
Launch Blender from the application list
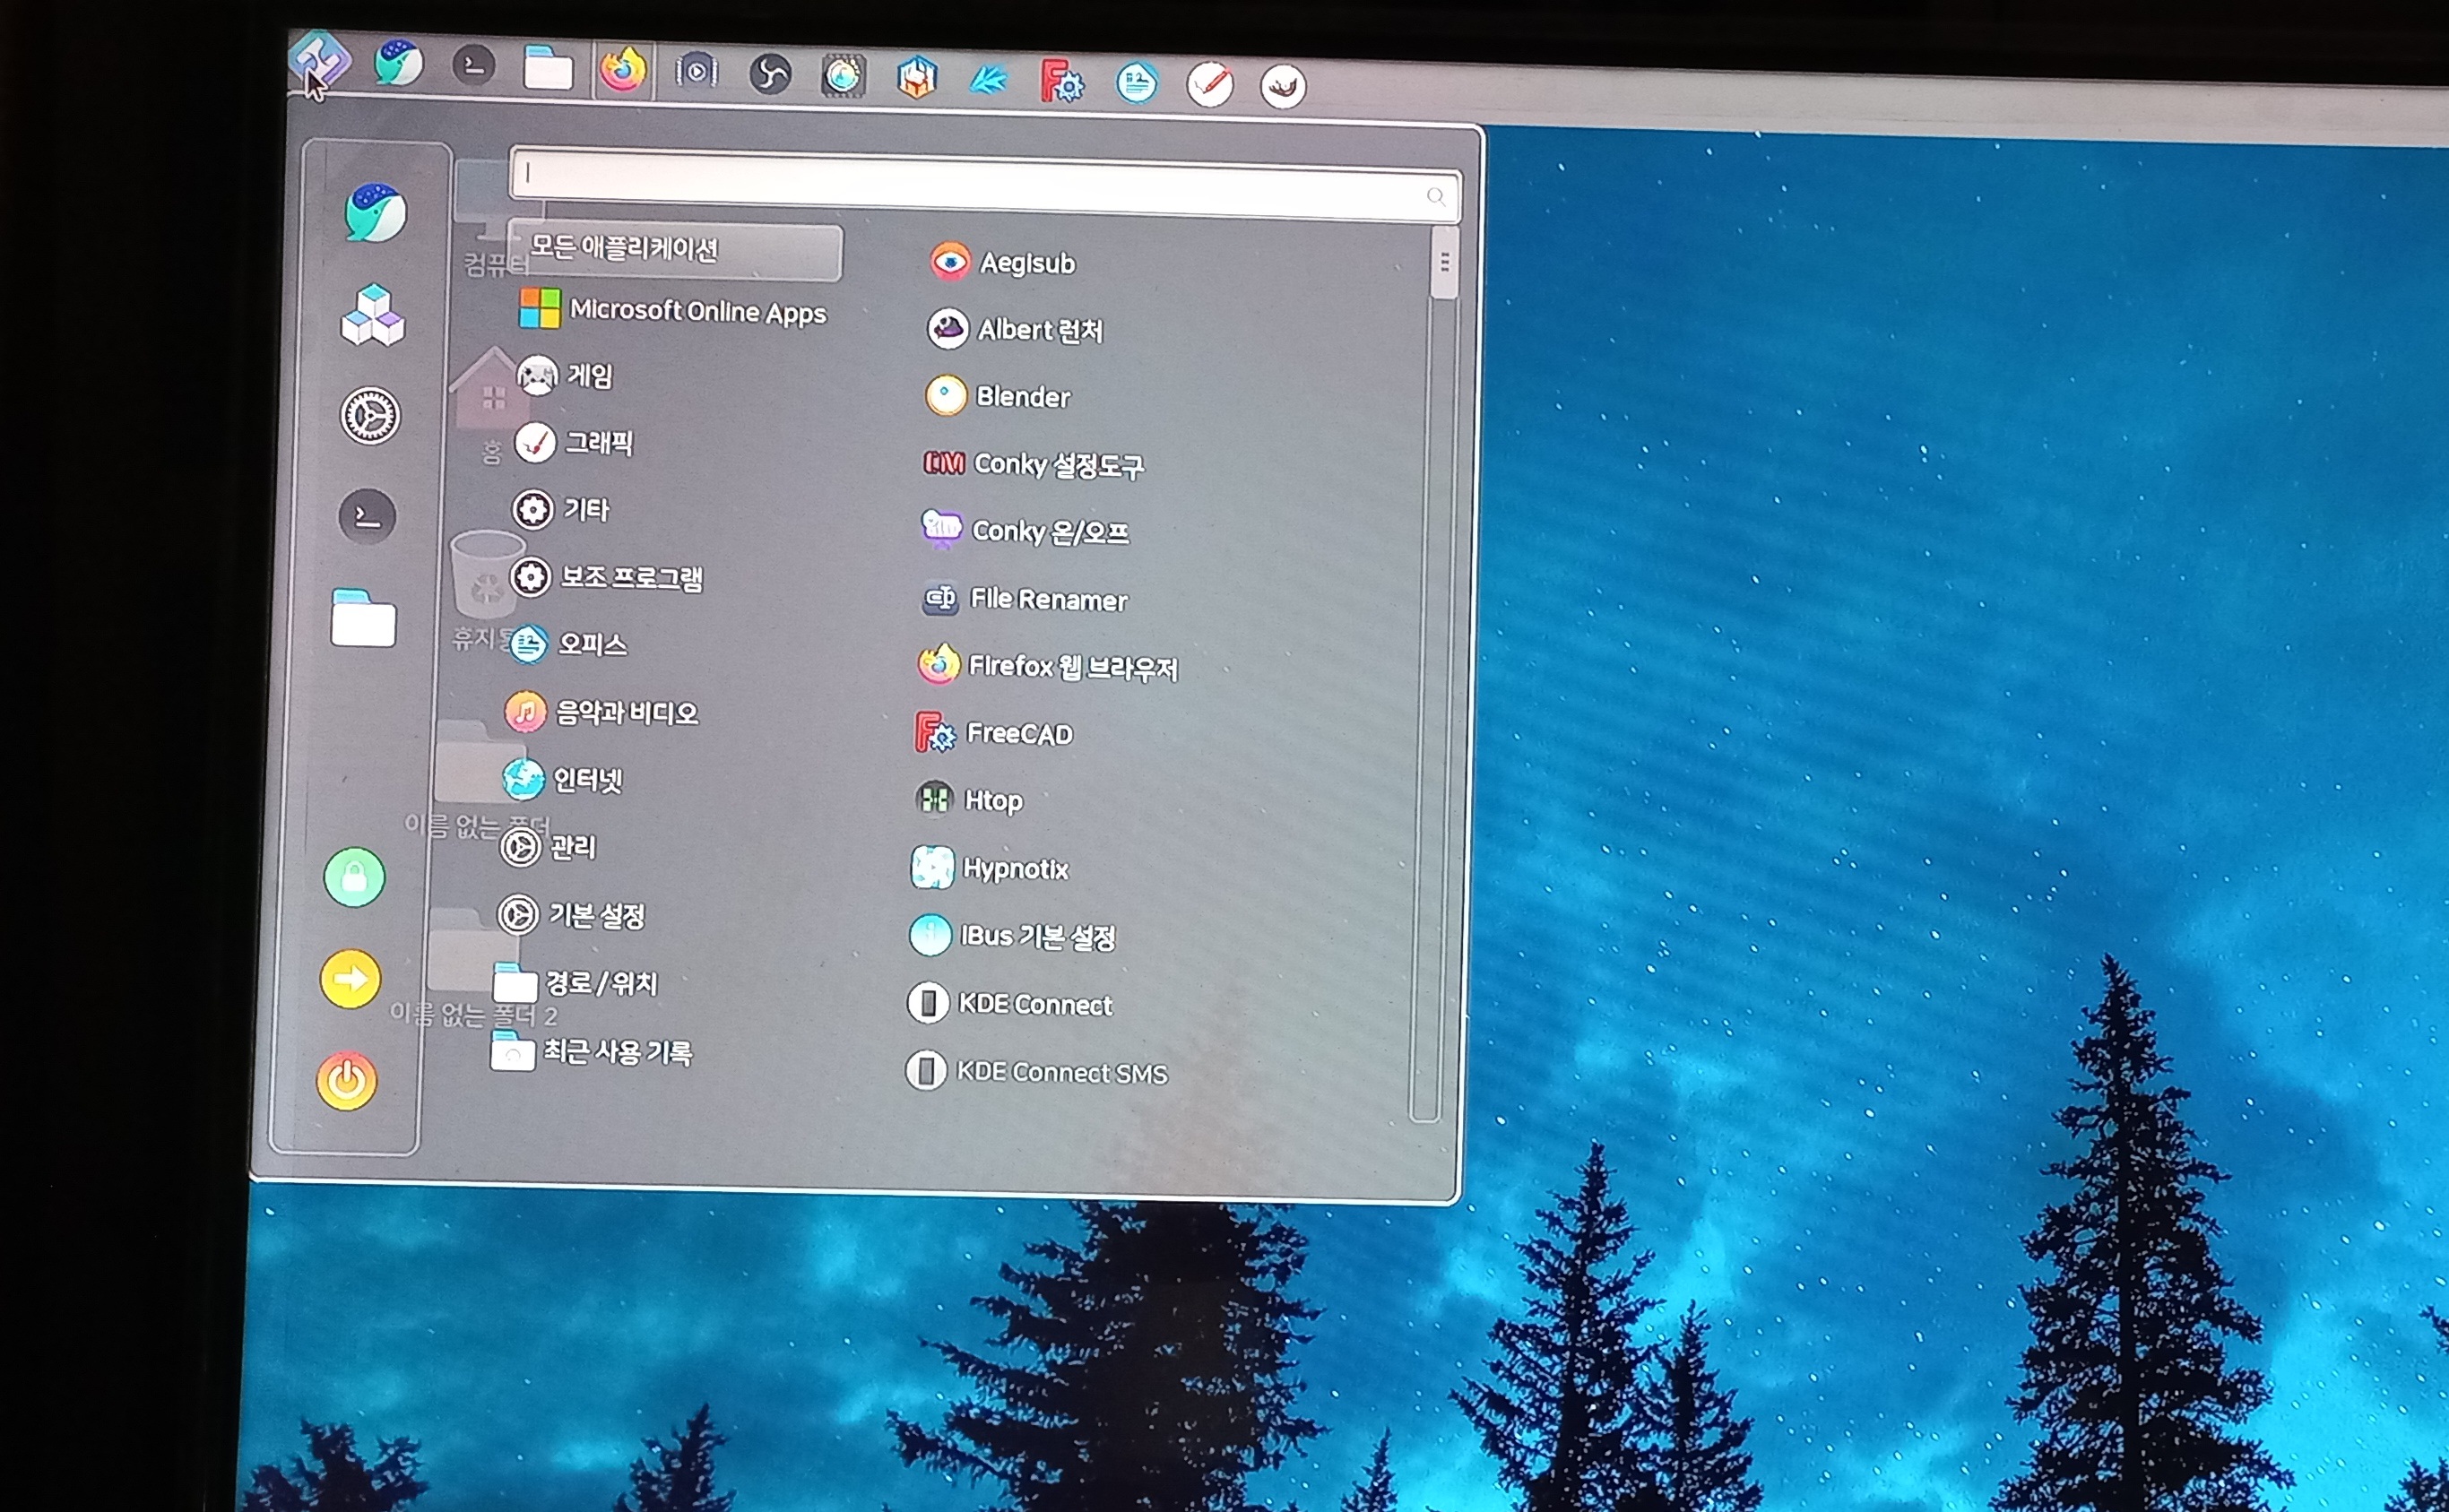click(998, 396)
